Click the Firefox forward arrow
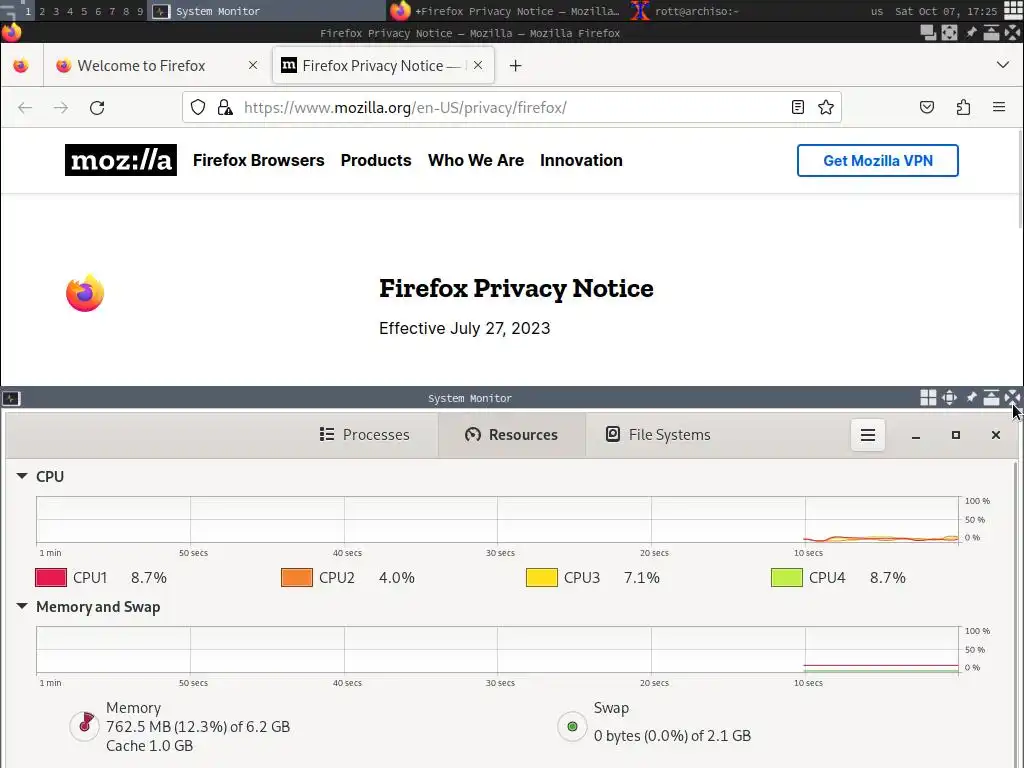This screenshot has width=1024, height=768. tap(61, 108)
